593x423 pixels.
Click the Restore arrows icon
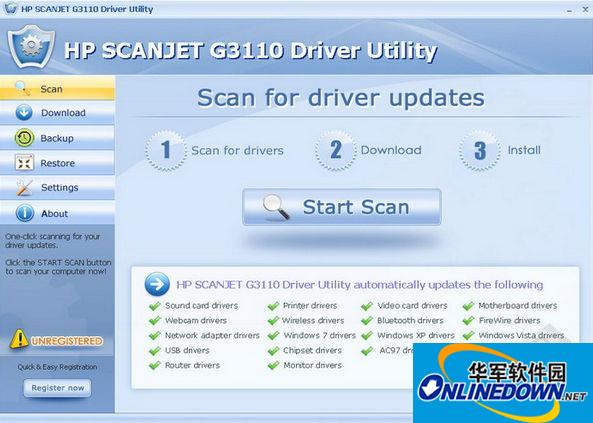[25, 163]
